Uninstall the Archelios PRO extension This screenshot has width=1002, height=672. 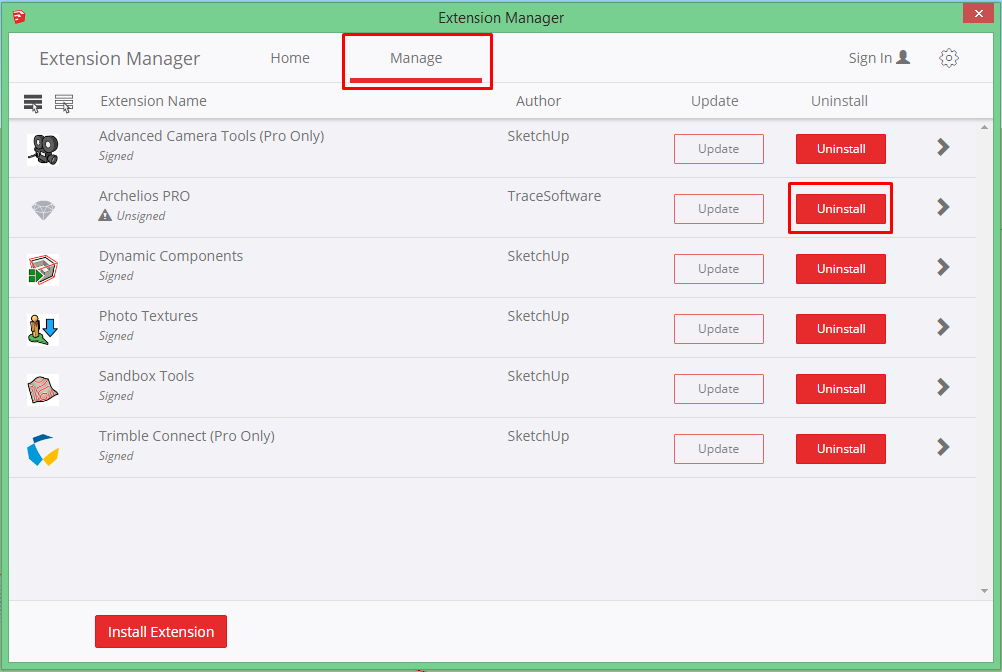coord(840,209)
